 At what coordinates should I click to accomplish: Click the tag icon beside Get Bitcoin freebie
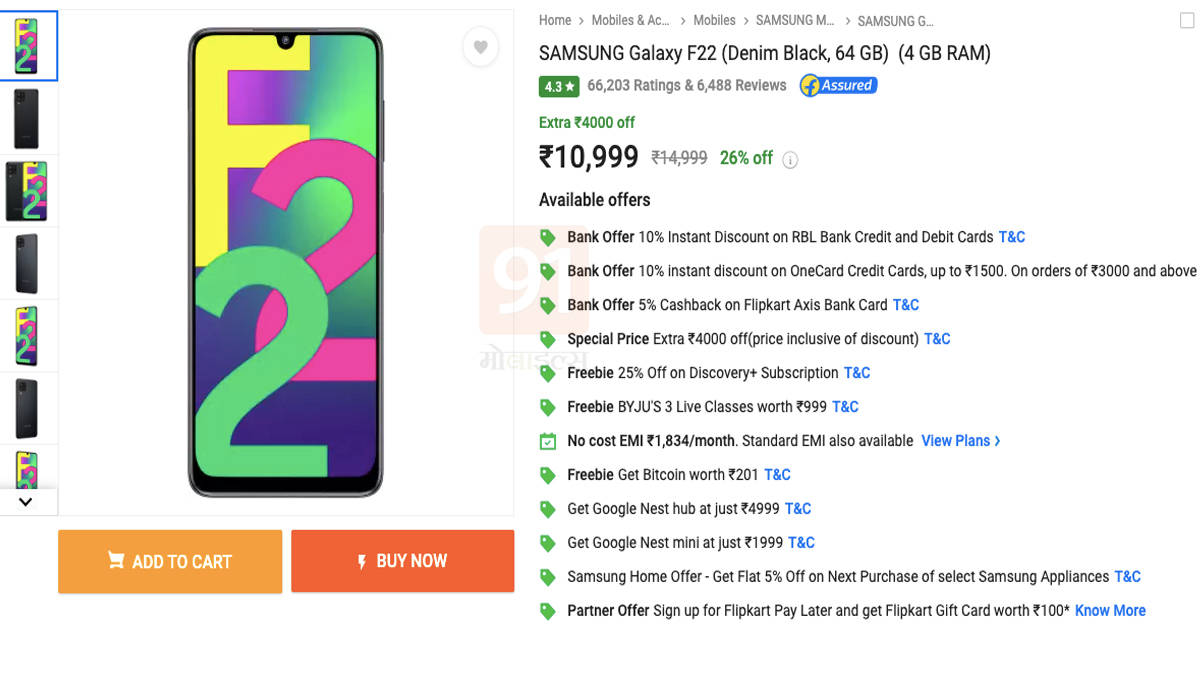coord(548,475)
